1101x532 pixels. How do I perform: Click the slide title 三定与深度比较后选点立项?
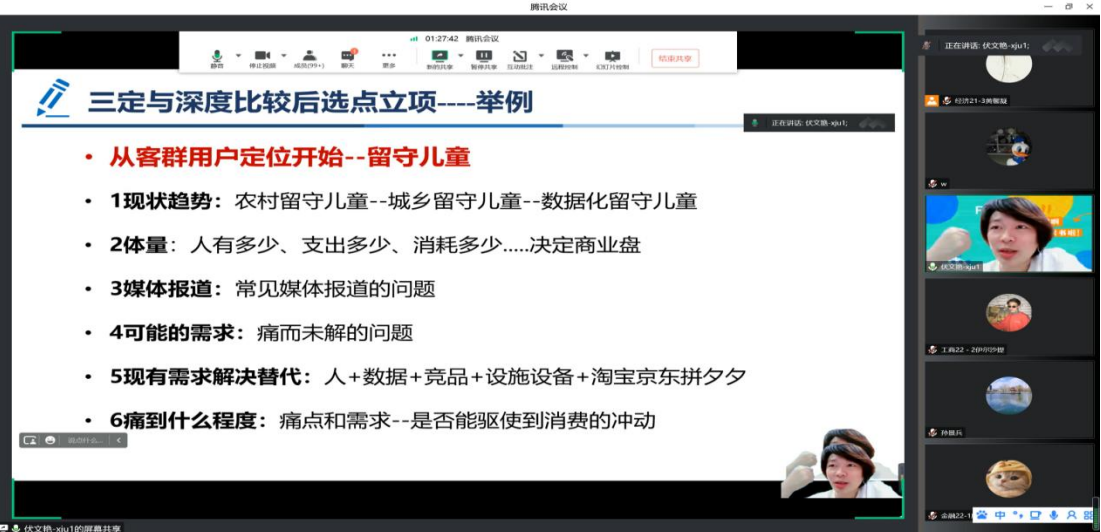point(262,103)
